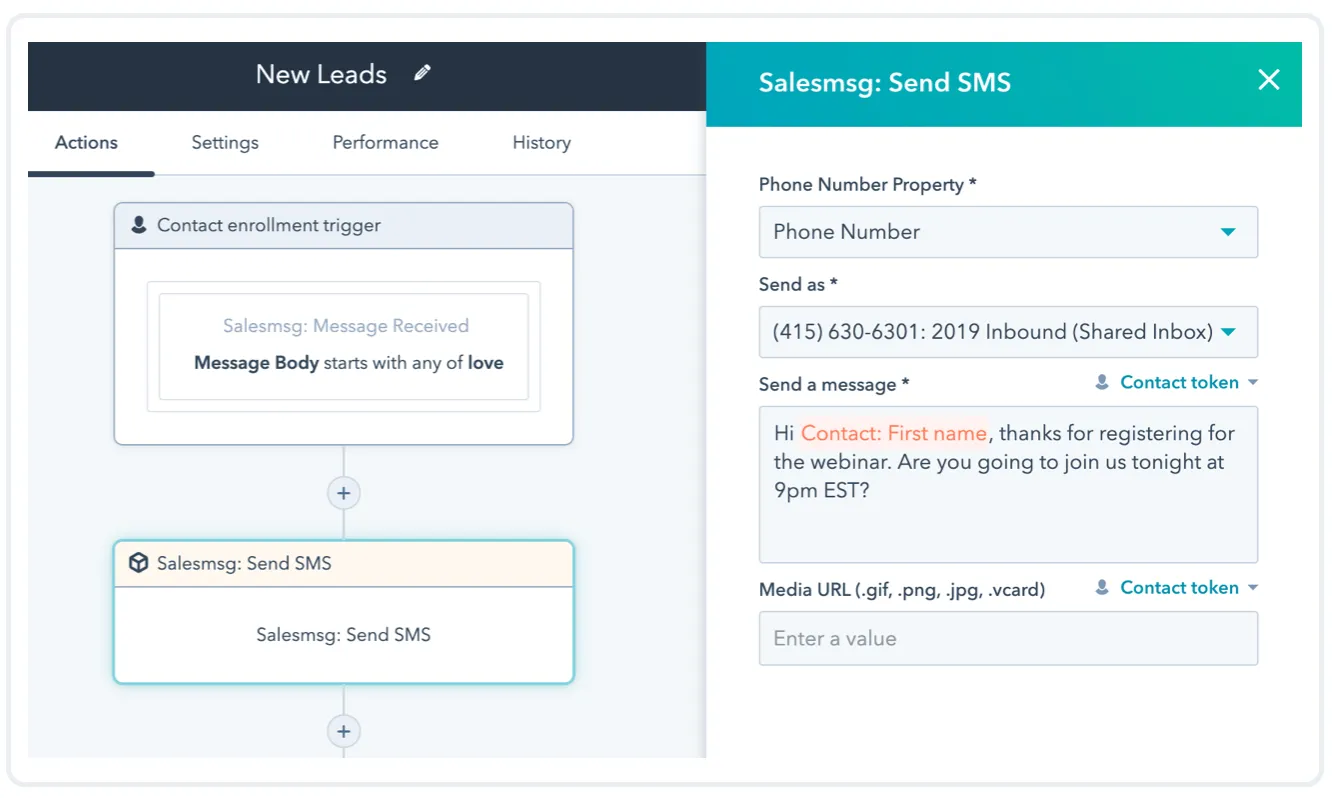
Task: Click the plus icon beneath the Send SMS action
Action: 343,731
